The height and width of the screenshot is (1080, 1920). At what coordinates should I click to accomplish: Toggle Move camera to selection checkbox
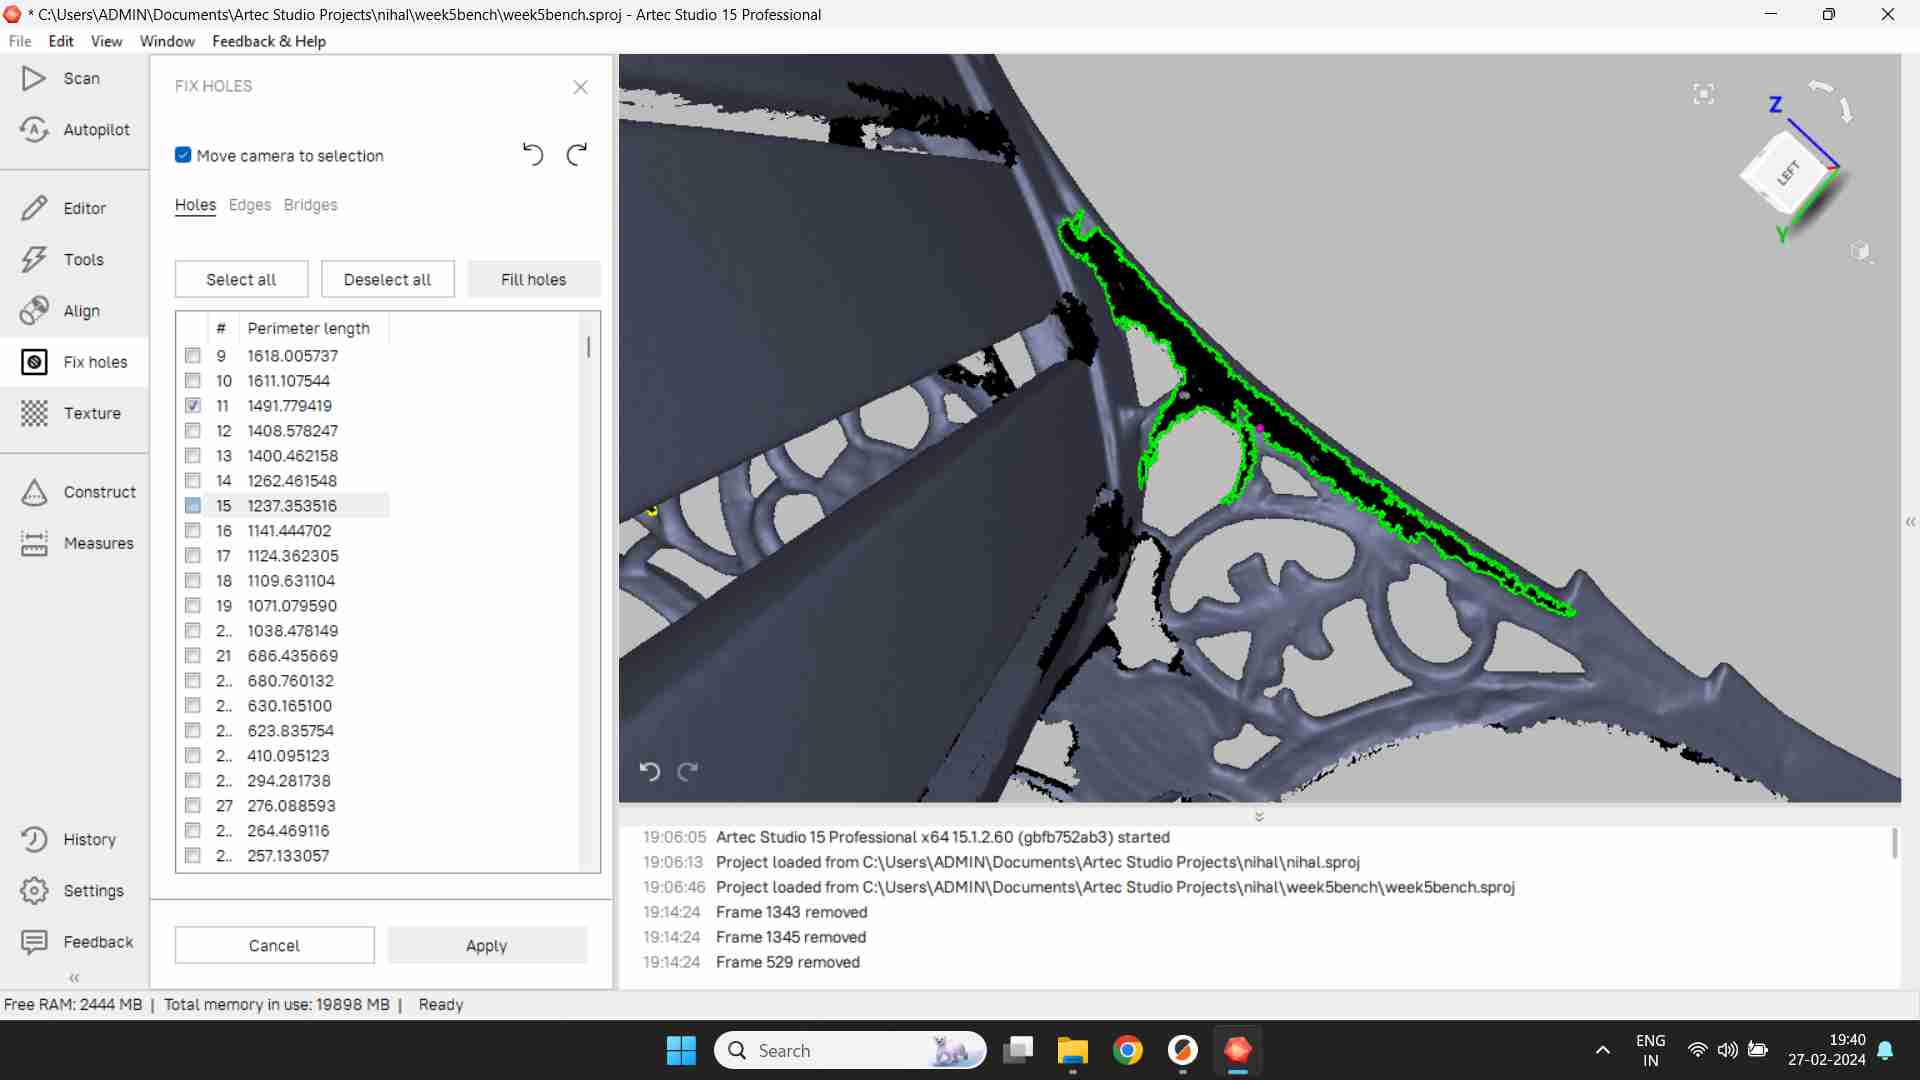183,154
